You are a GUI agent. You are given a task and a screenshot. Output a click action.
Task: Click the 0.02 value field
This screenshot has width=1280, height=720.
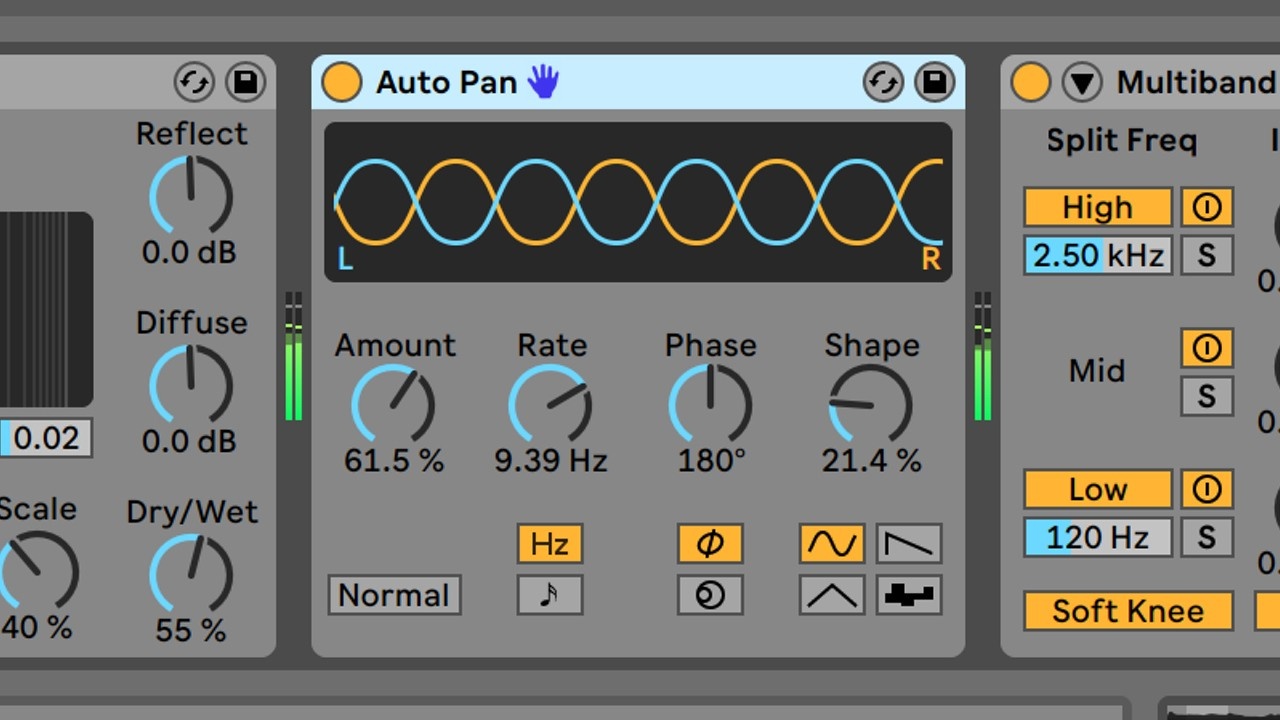click(46, 438)
